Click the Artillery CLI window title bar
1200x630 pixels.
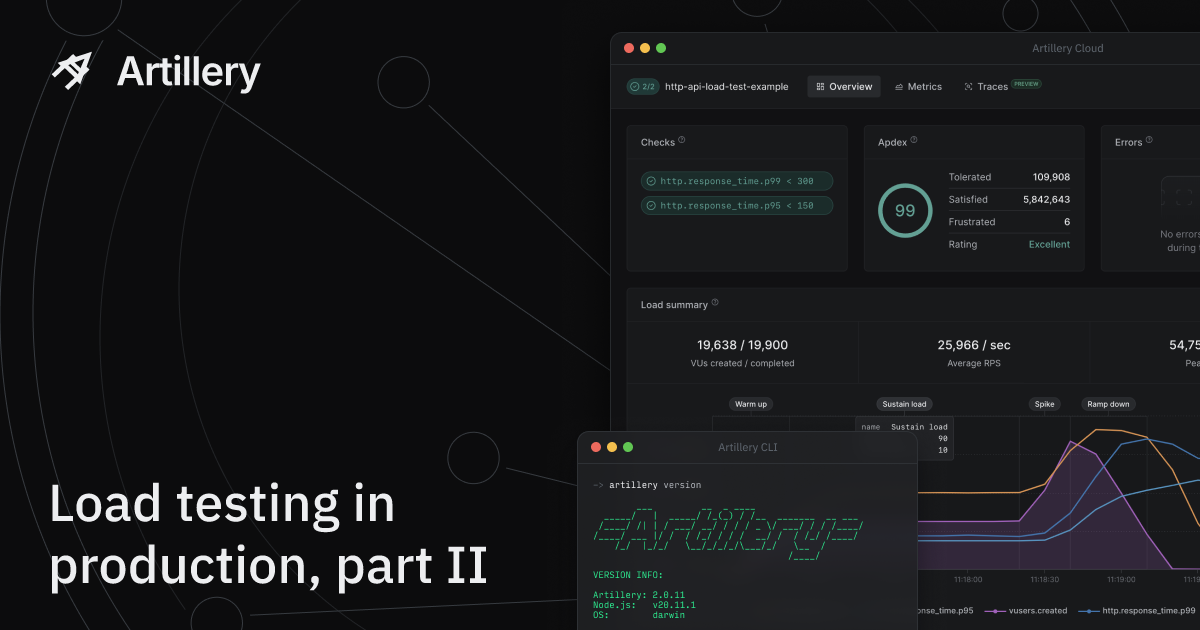747,447
